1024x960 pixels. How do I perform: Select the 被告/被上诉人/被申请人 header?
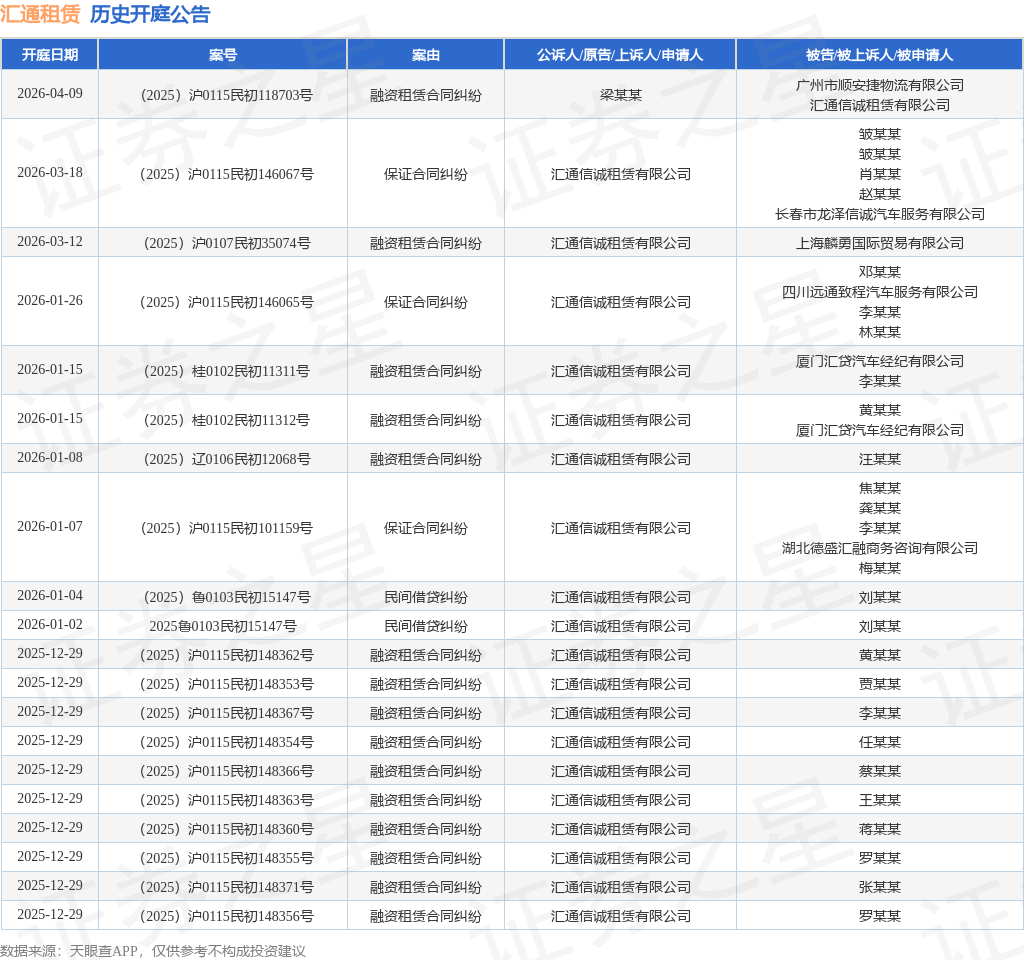click(x=880, y=55)
